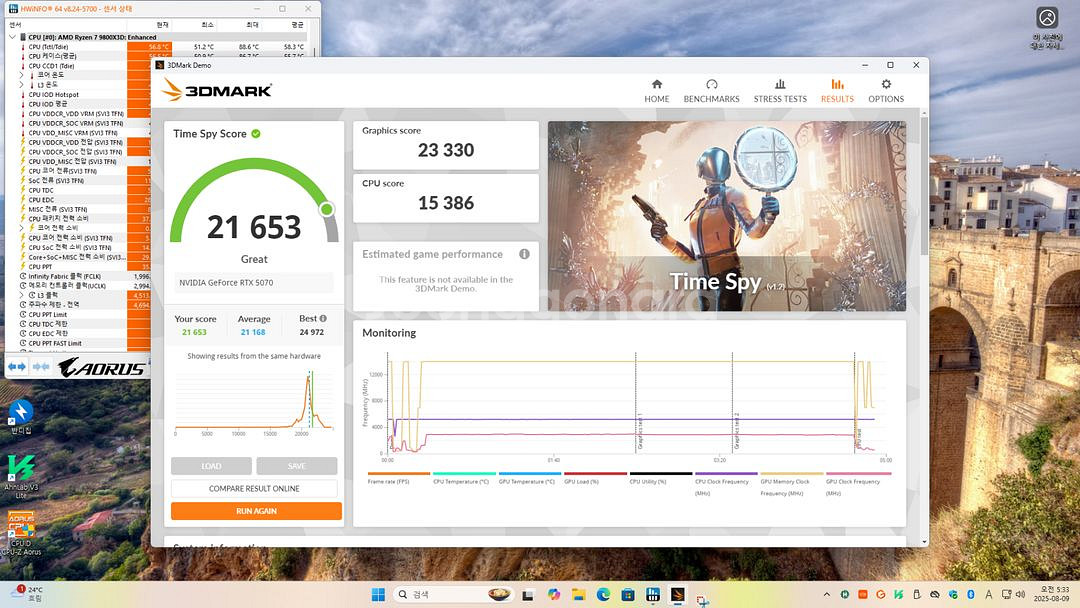Click the HWiNFO blue navigation arrows icon
The height and width of the screenshot is (608, 1080).
click(x=17, y=367)
